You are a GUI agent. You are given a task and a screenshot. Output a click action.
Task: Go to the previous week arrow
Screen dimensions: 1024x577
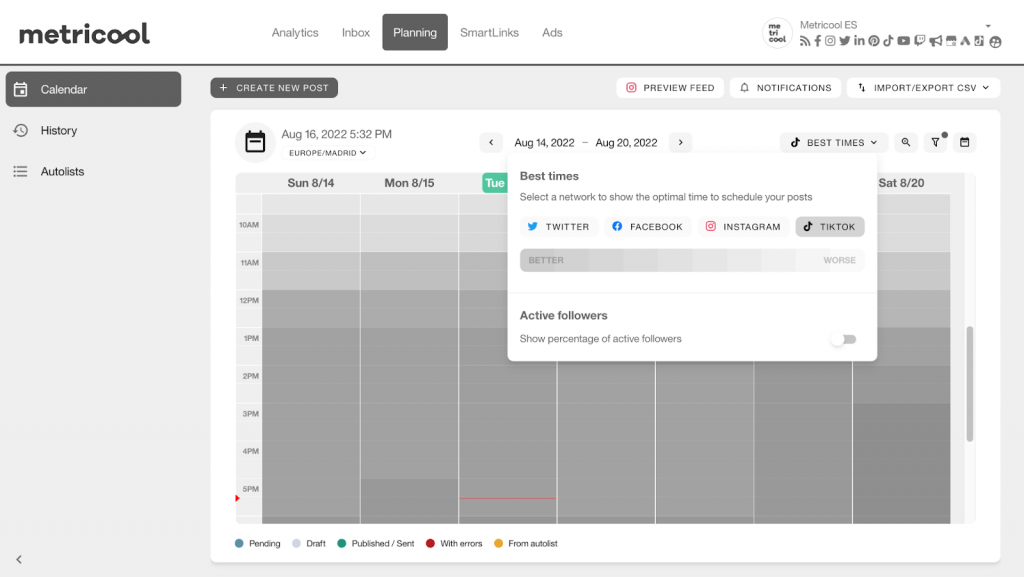[x=491, y=142]
